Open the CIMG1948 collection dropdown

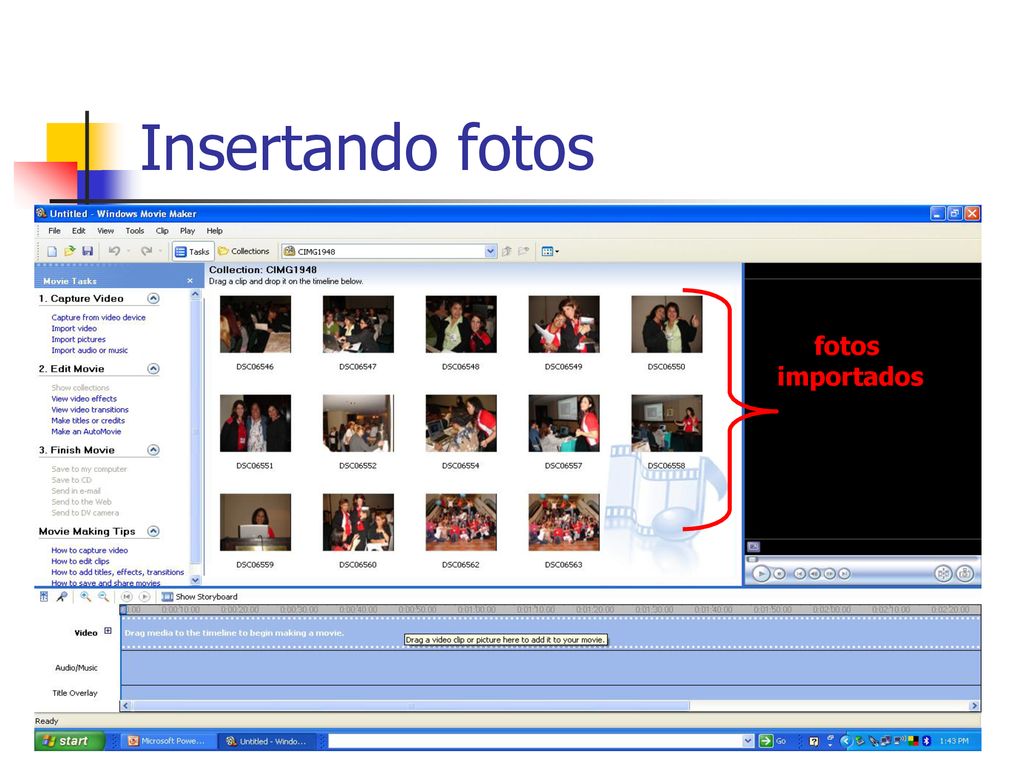coord(490,251)
